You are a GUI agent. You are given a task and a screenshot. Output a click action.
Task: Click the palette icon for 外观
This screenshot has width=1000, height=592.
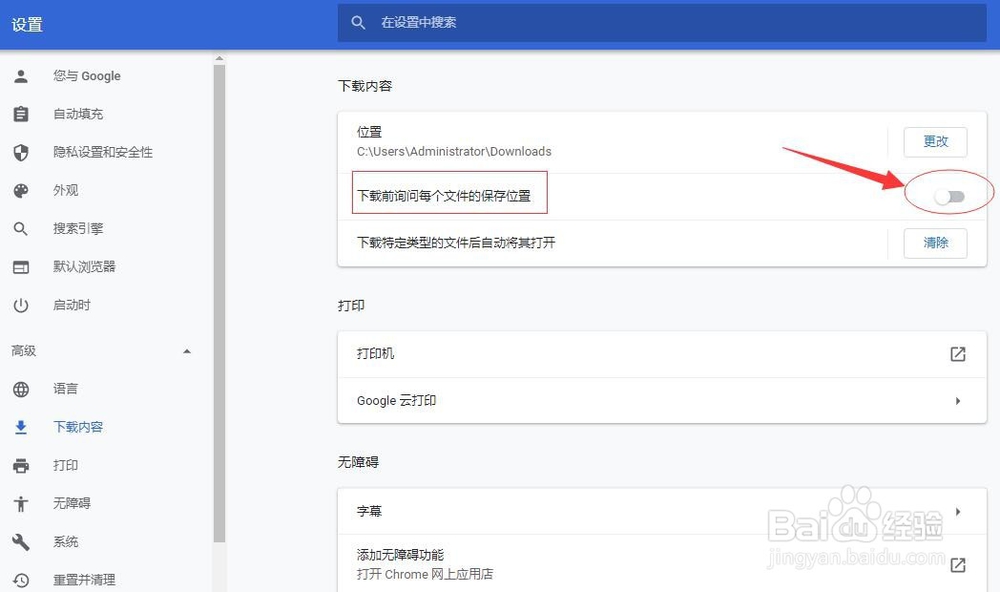pos(21,191)
